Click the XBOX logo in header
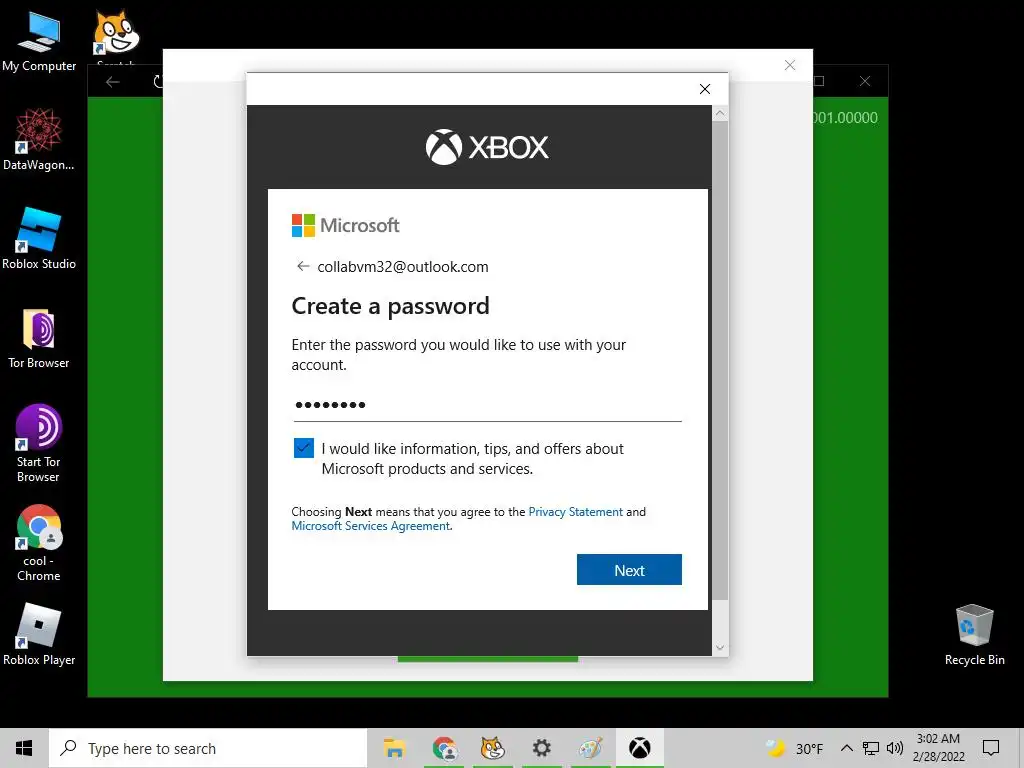The height and width of the screenshot is (768, 1024). point(487,147)
